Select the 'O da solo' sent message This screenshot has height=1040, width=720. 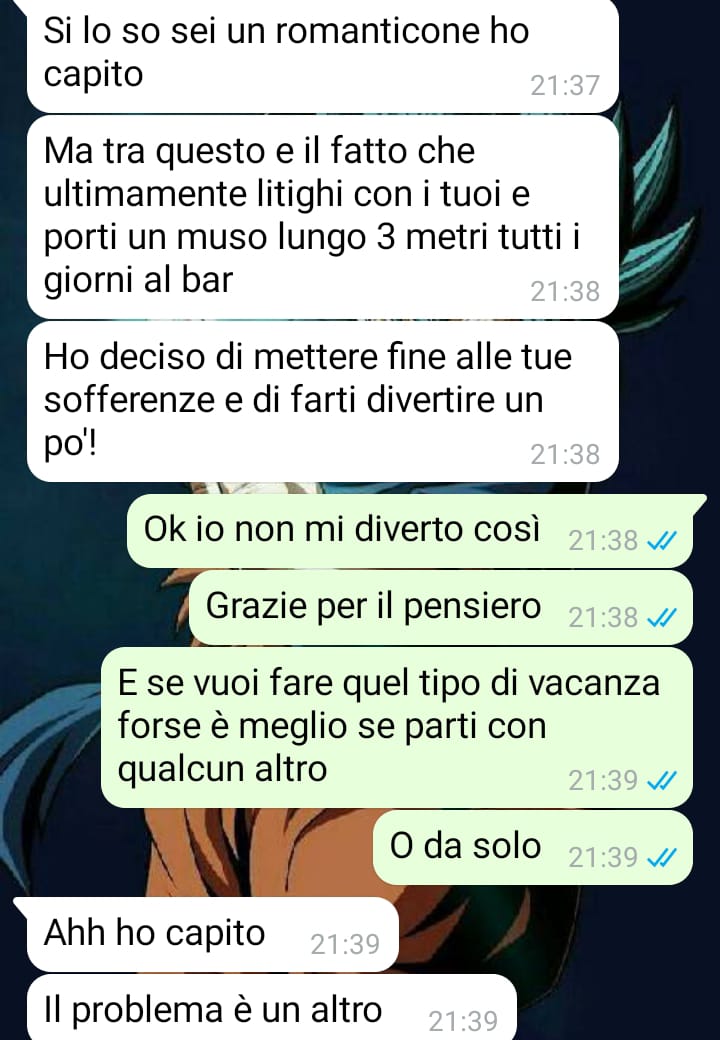(533, 847)
